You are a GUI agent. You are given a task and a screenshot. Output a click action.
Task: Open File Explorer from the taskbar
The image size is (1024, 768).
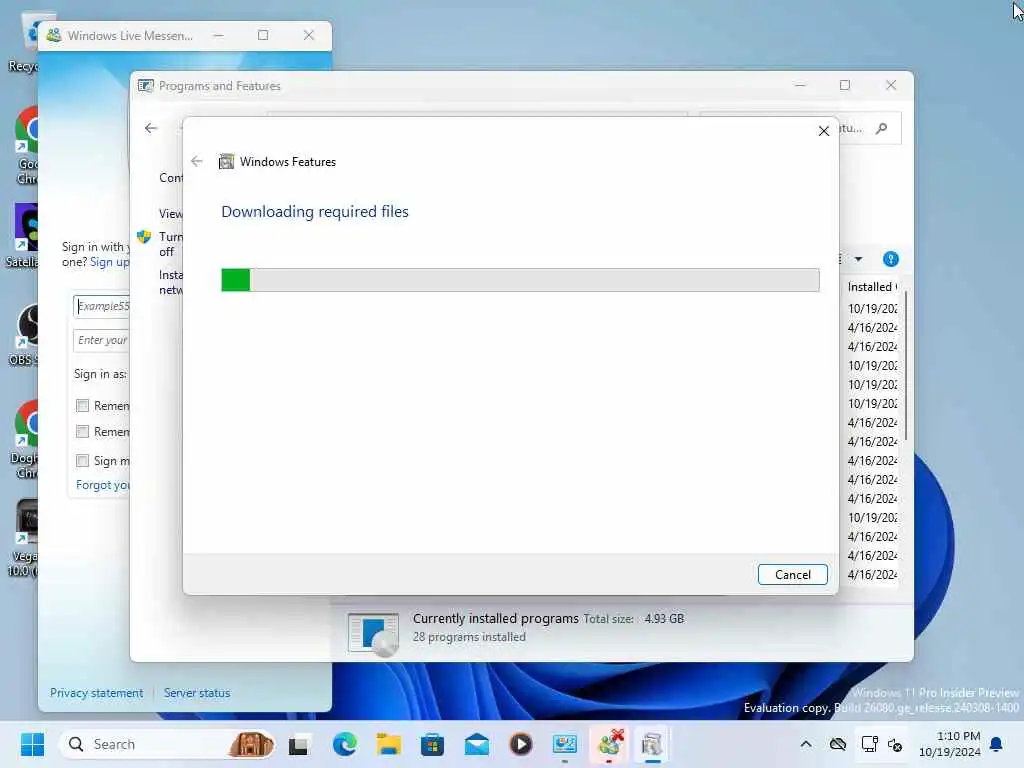389,744
